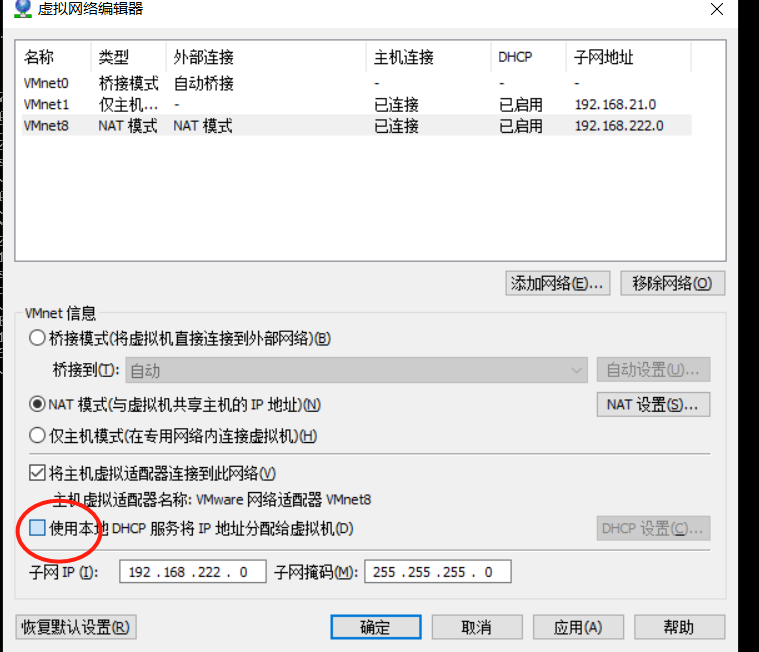Image resolution: width=759 pixels, height=652 pixels.
Task: Click the Virtual Network Editor globe title icon
Action: click(23, 9)
